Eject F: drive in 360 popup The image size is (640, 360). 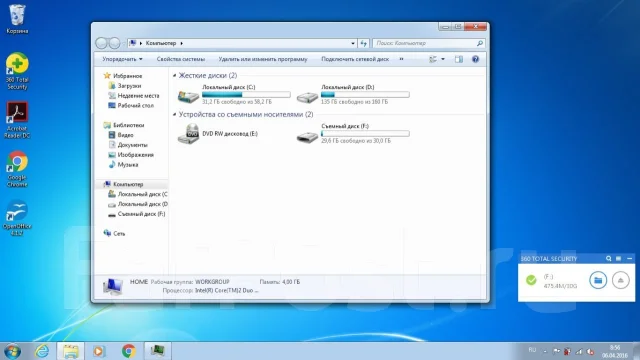pyautogui.click(x=620, y=280)
